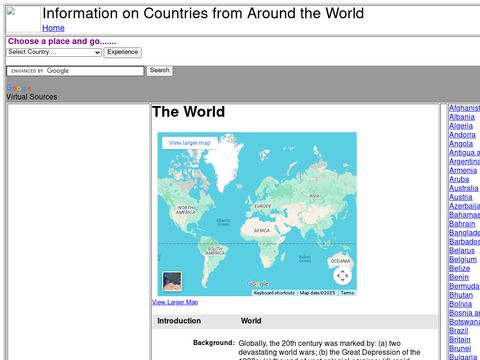The width and height of the screenshot is (480, 360).
Task: Click the EUROPE label on the map
Action: pyautogui.click(x=263, y=206)
